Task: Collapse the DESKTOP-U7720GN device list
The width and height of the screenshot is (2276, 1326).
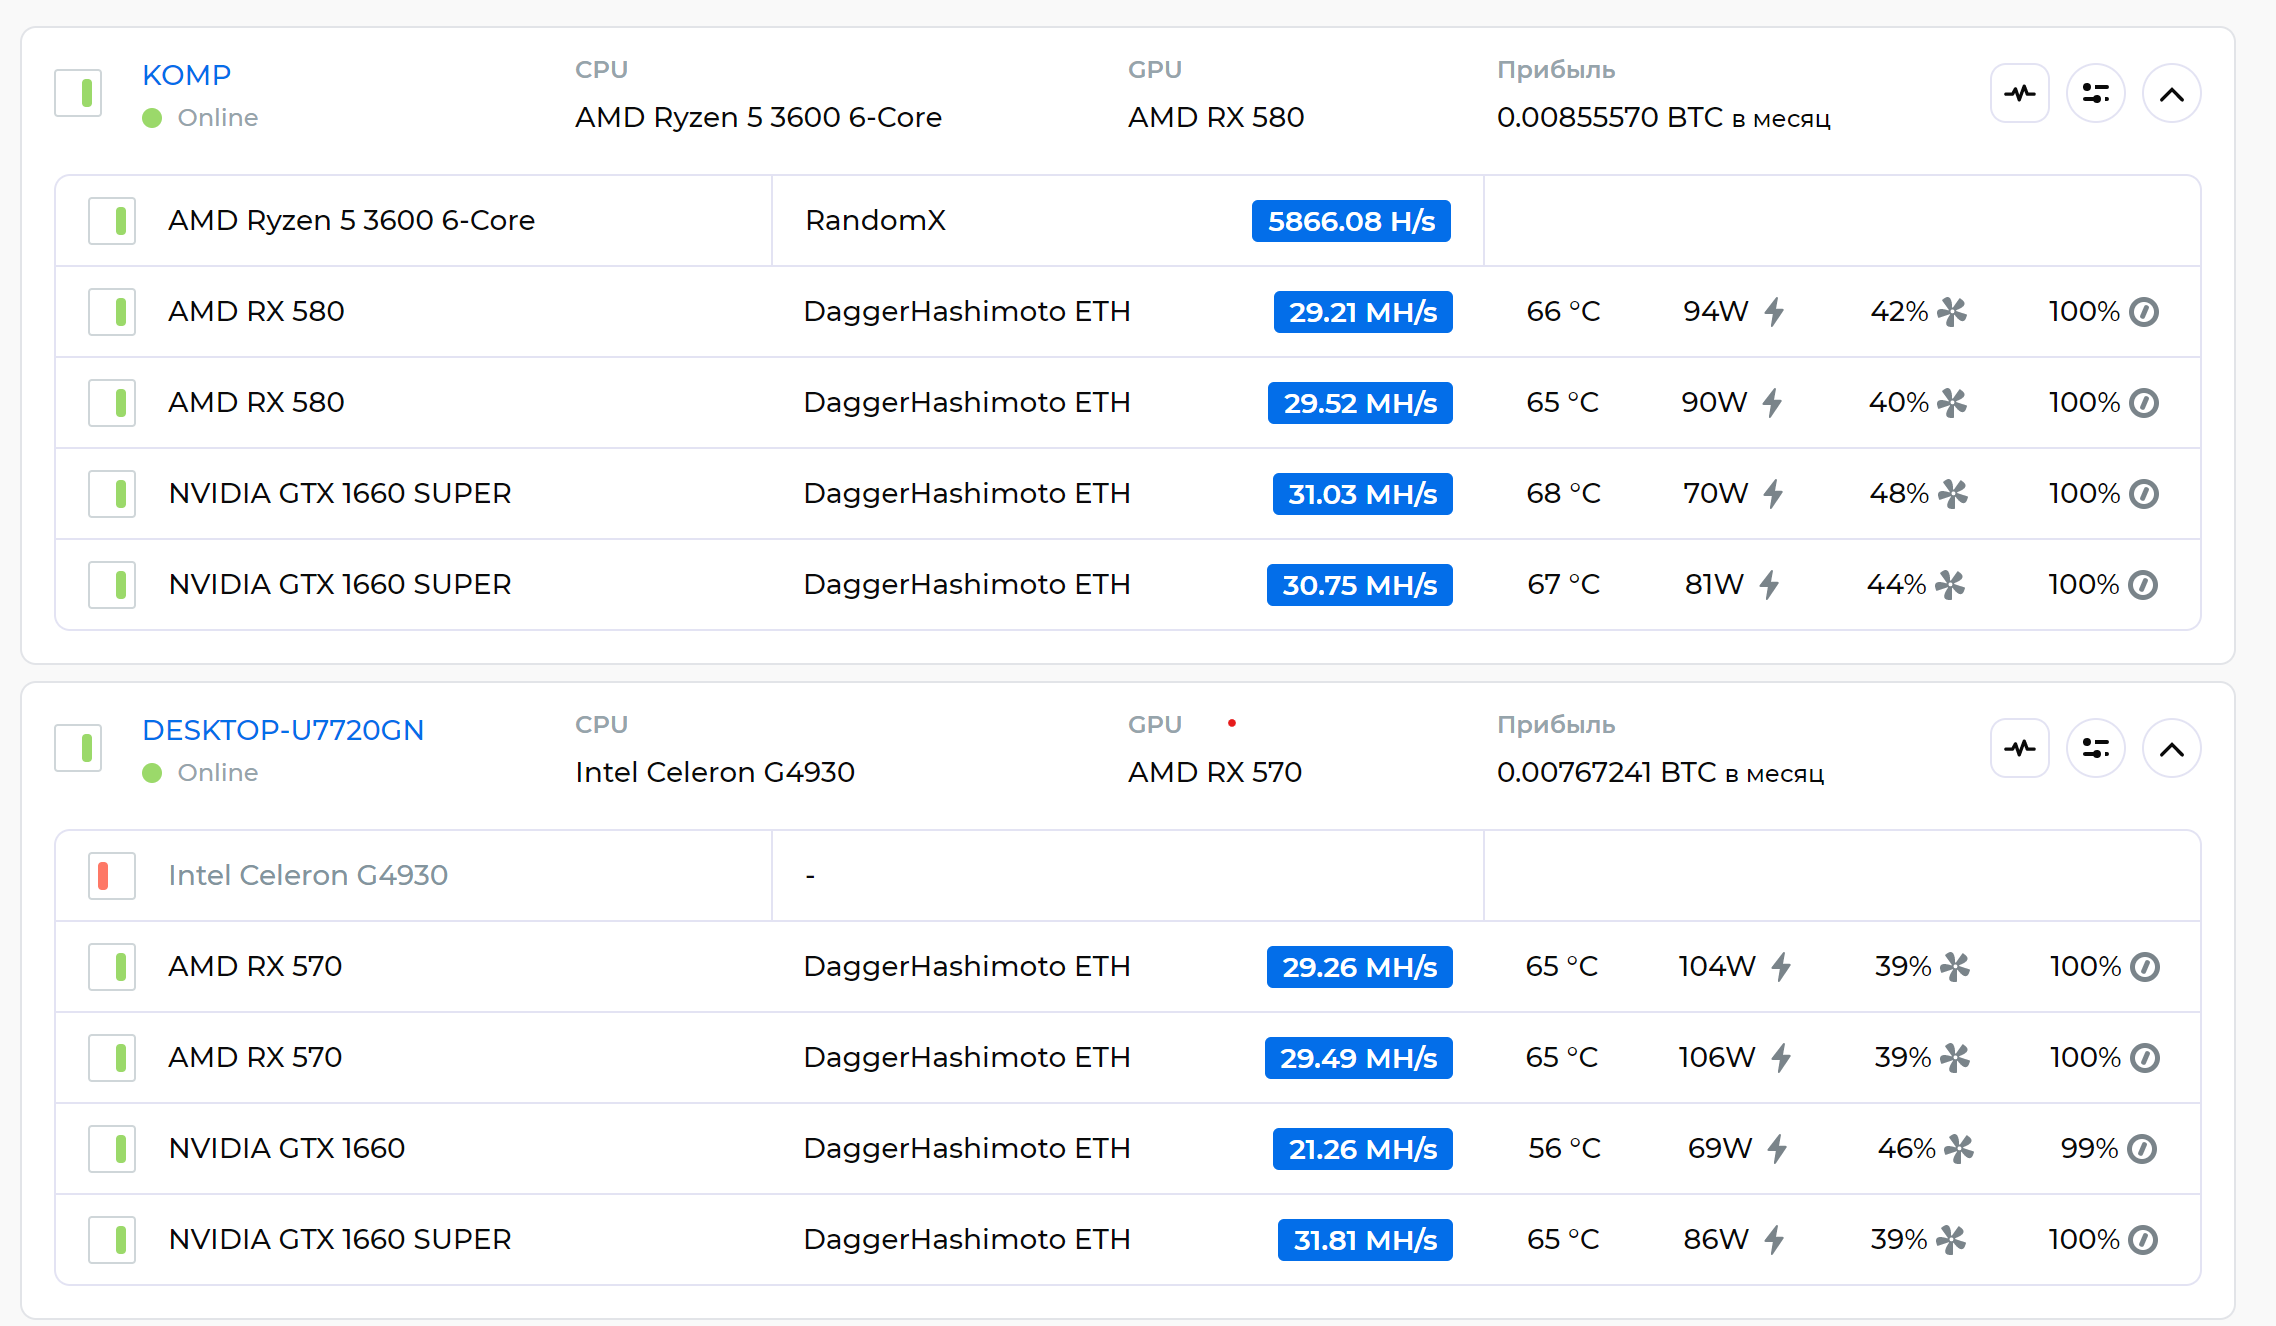Action: click(2171, 749)
